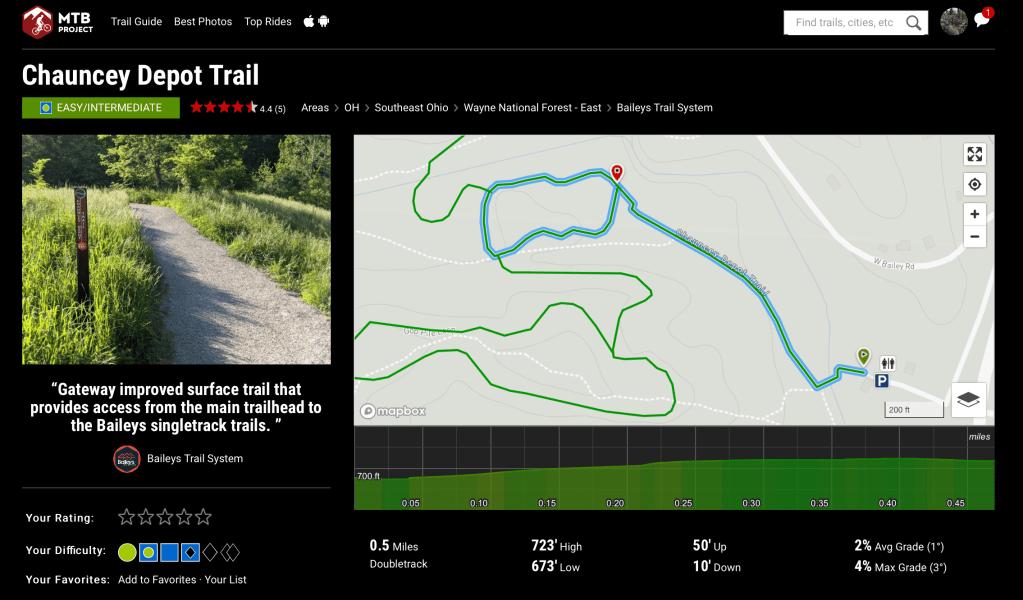1023x600 pixels.
Task: Select the double black diamond difficulty
Action: coord(231,551)
